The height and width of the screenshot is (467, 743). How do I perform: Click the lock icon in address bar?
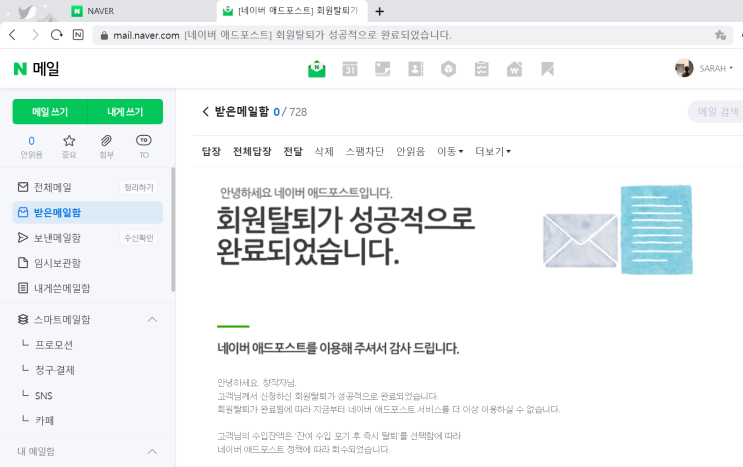coord(104,36)
